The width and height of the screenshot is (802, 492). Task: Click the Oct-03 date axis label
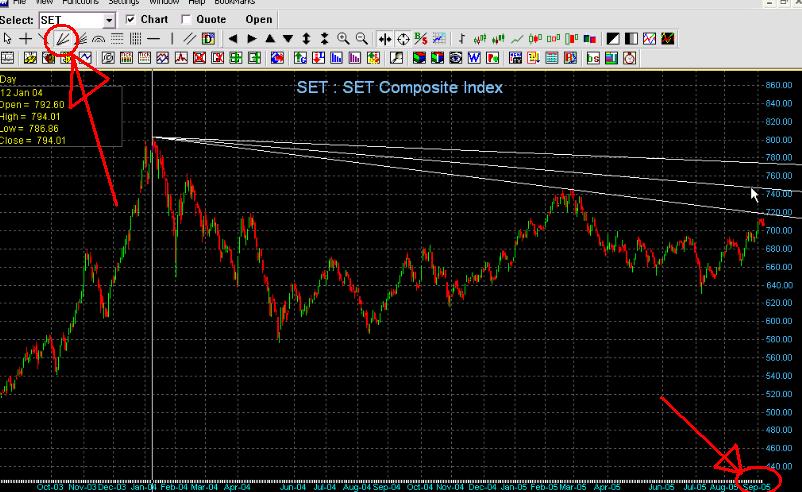click(50, 487)
